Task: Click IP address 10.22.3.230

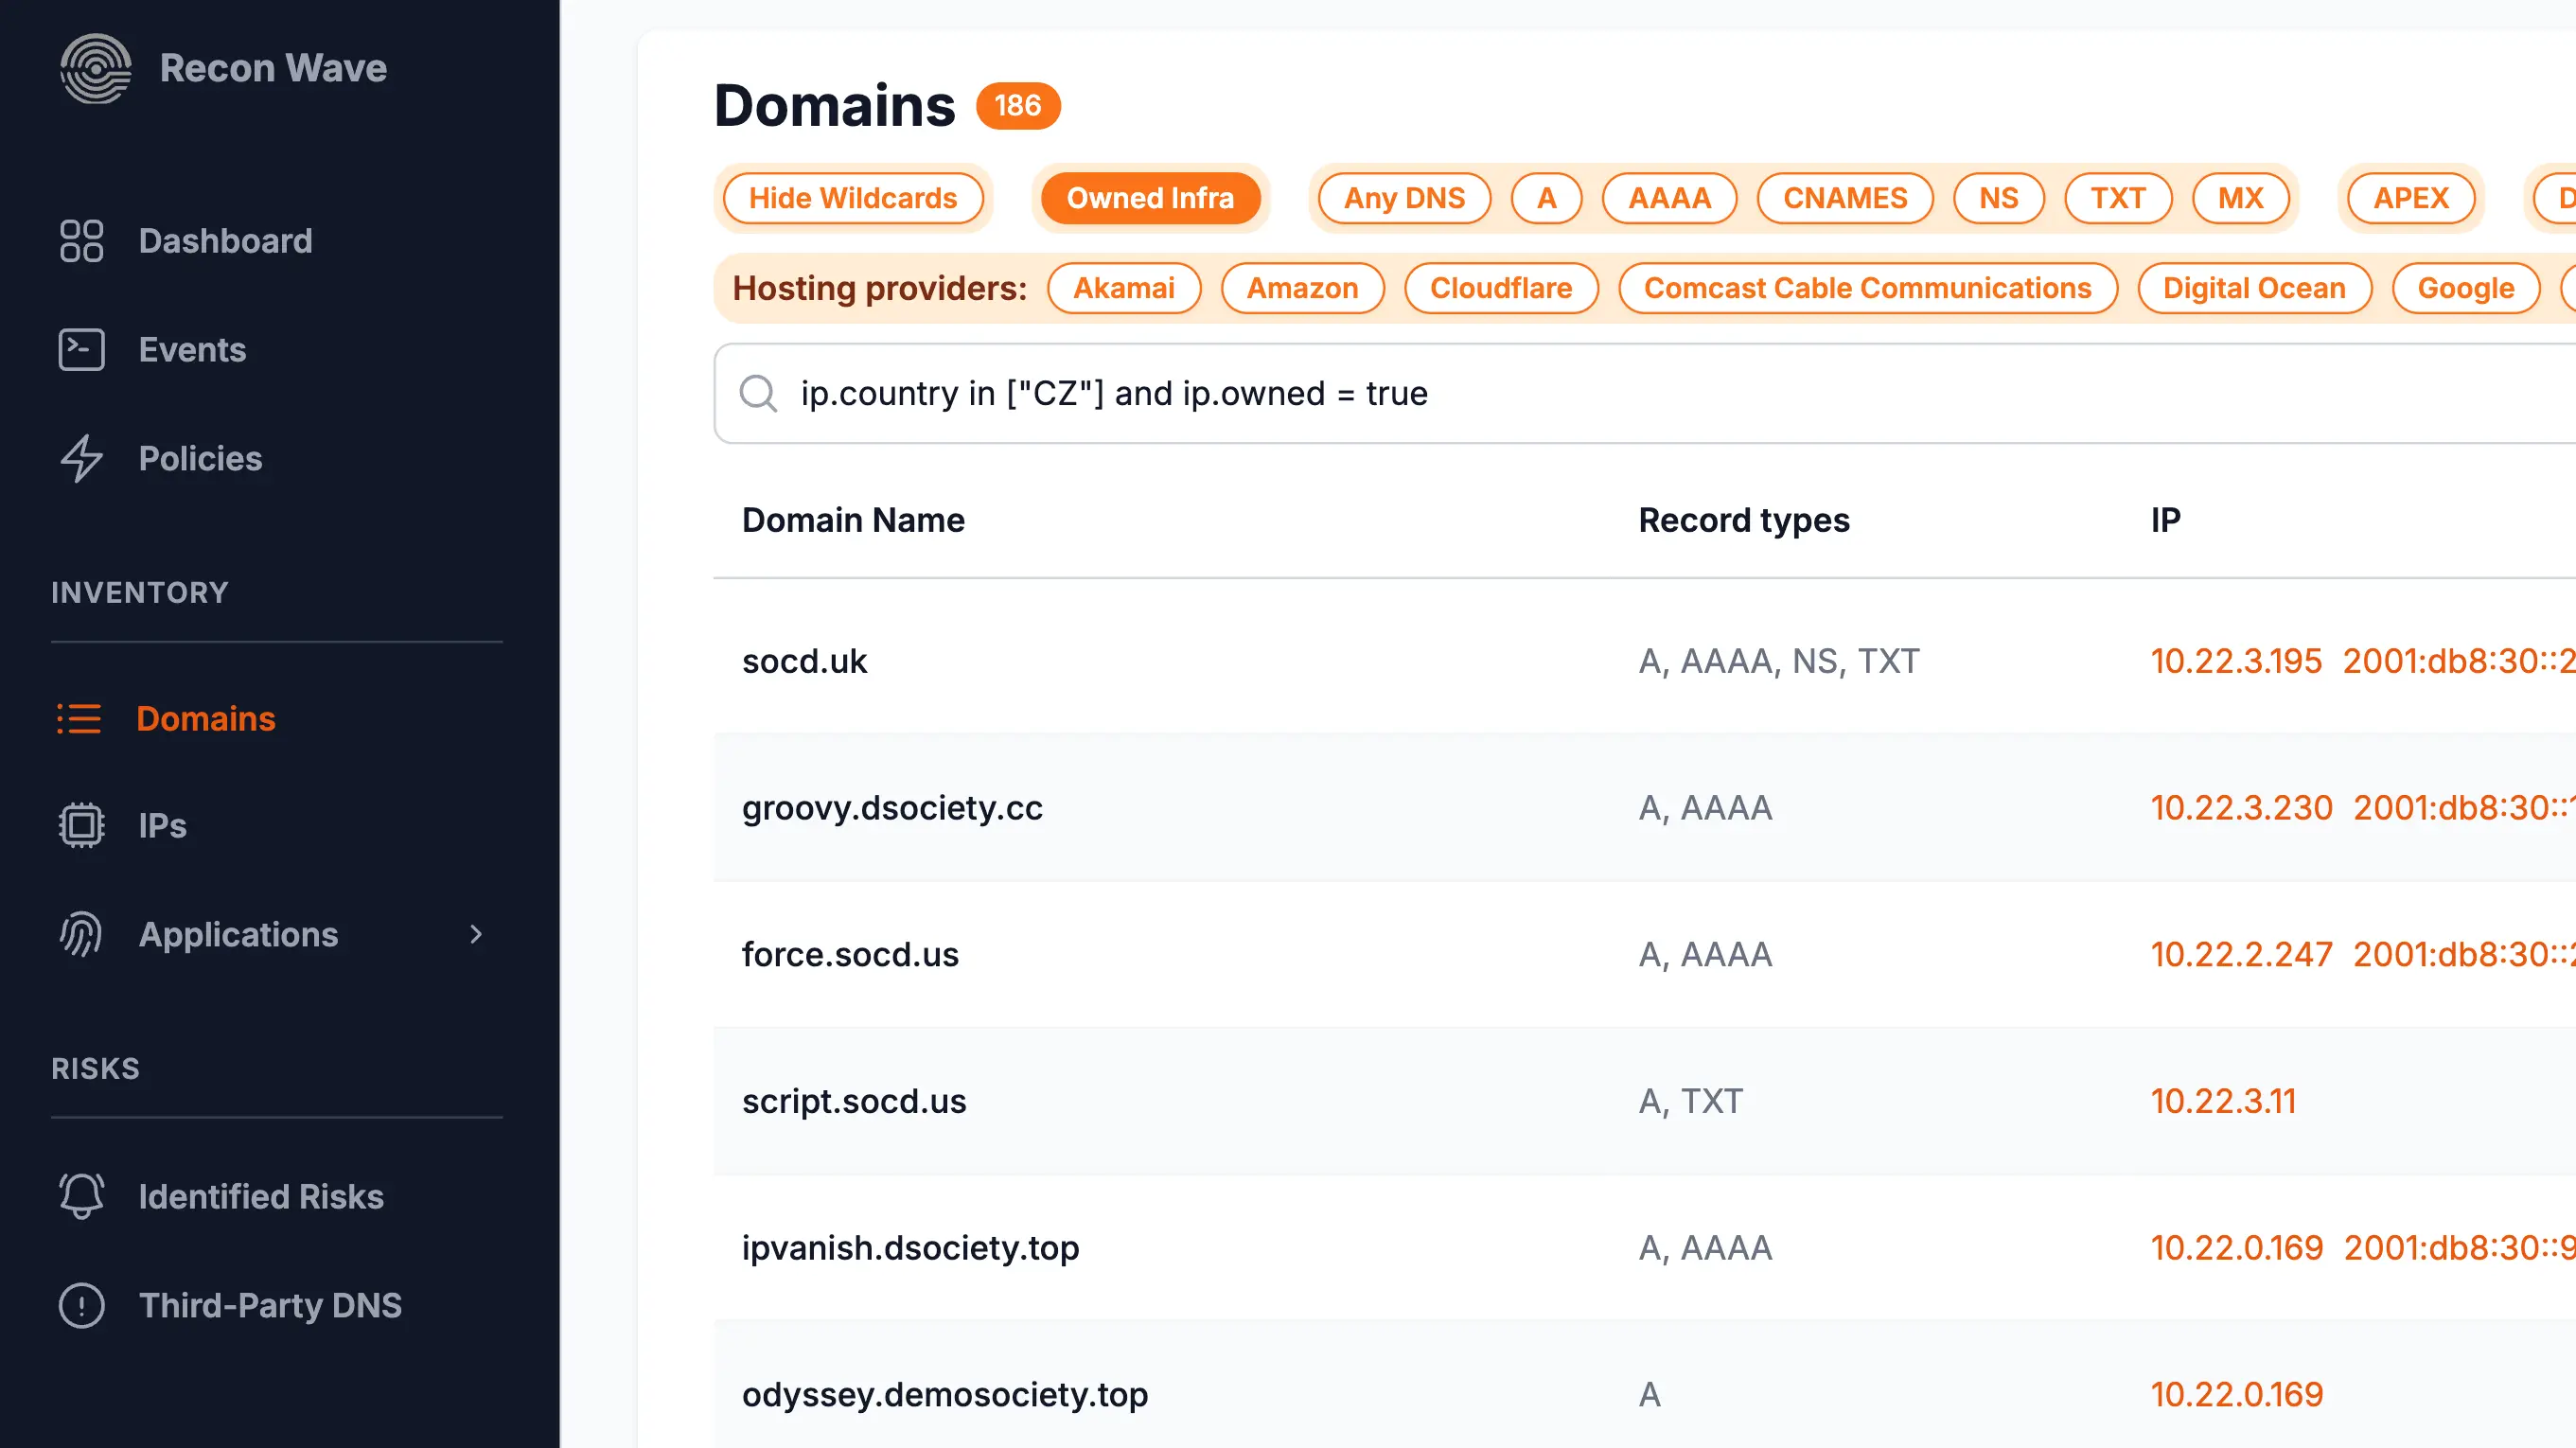Action: [x=2241, y=808]
